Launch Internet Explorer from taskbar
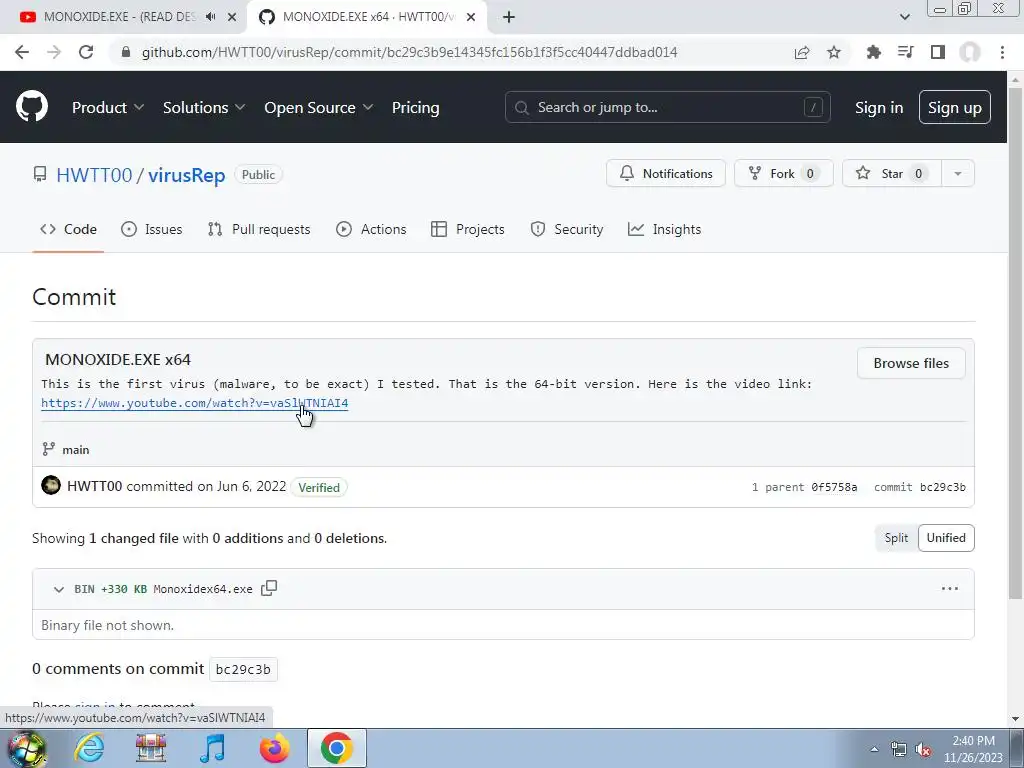Image resolution: width=1024 pixels, height=768 pixels. coord(89,748)
